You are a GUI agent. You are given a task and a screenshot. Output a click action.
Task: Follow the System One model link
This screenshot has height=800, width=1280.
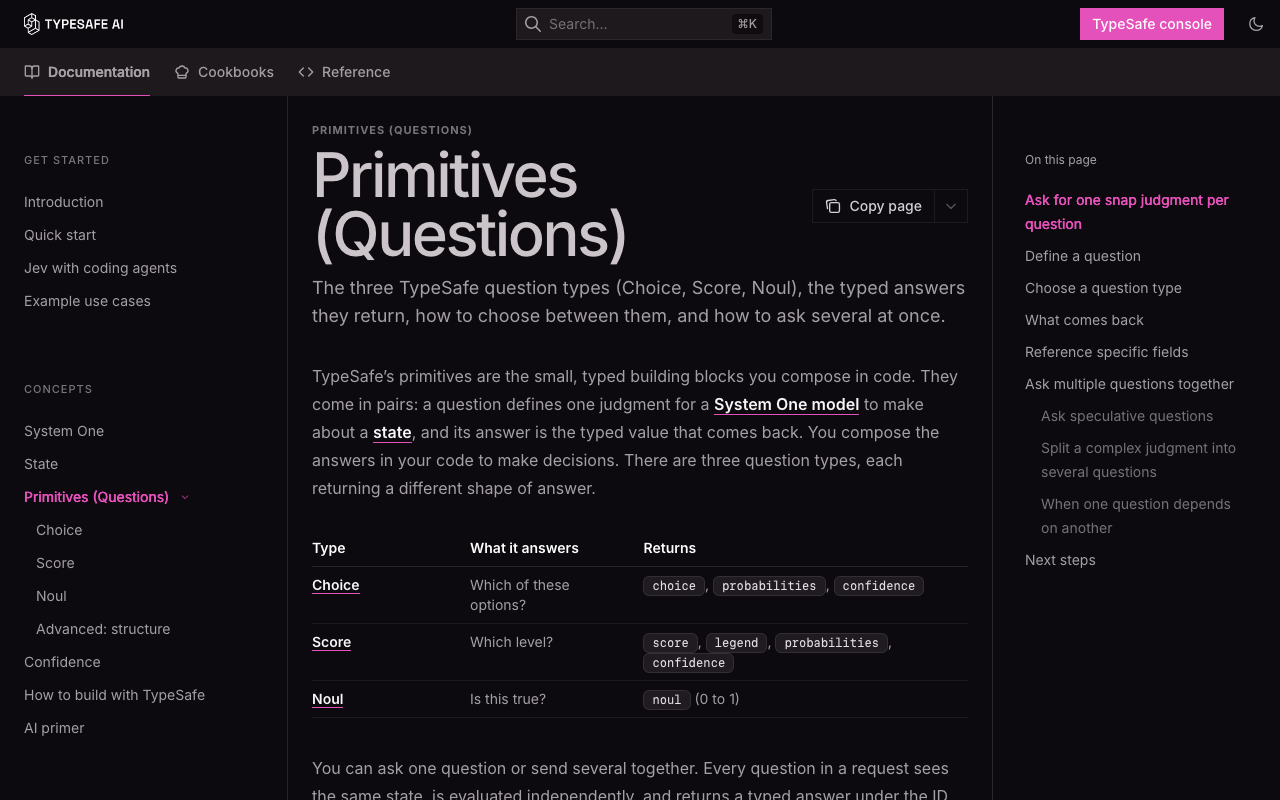pyautogui.click(x=786, y=405)
